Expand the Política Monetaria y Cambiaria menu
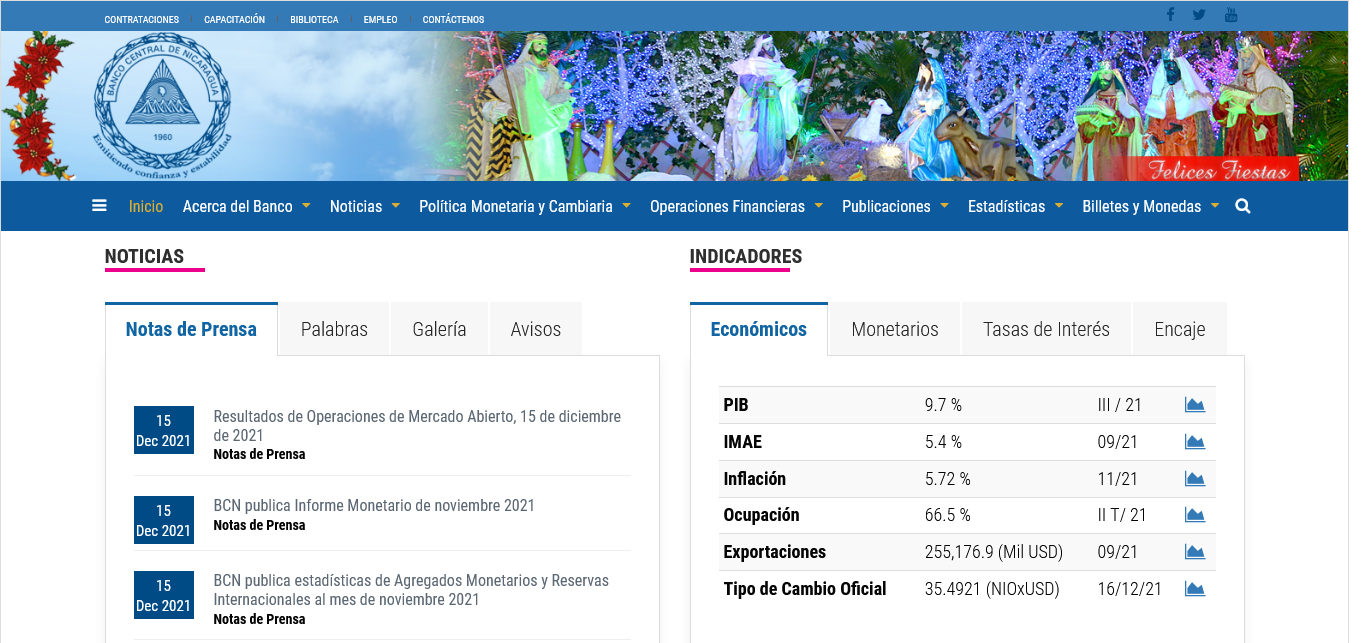This screenshot has height=643, width=1366. tap(524, 206)
